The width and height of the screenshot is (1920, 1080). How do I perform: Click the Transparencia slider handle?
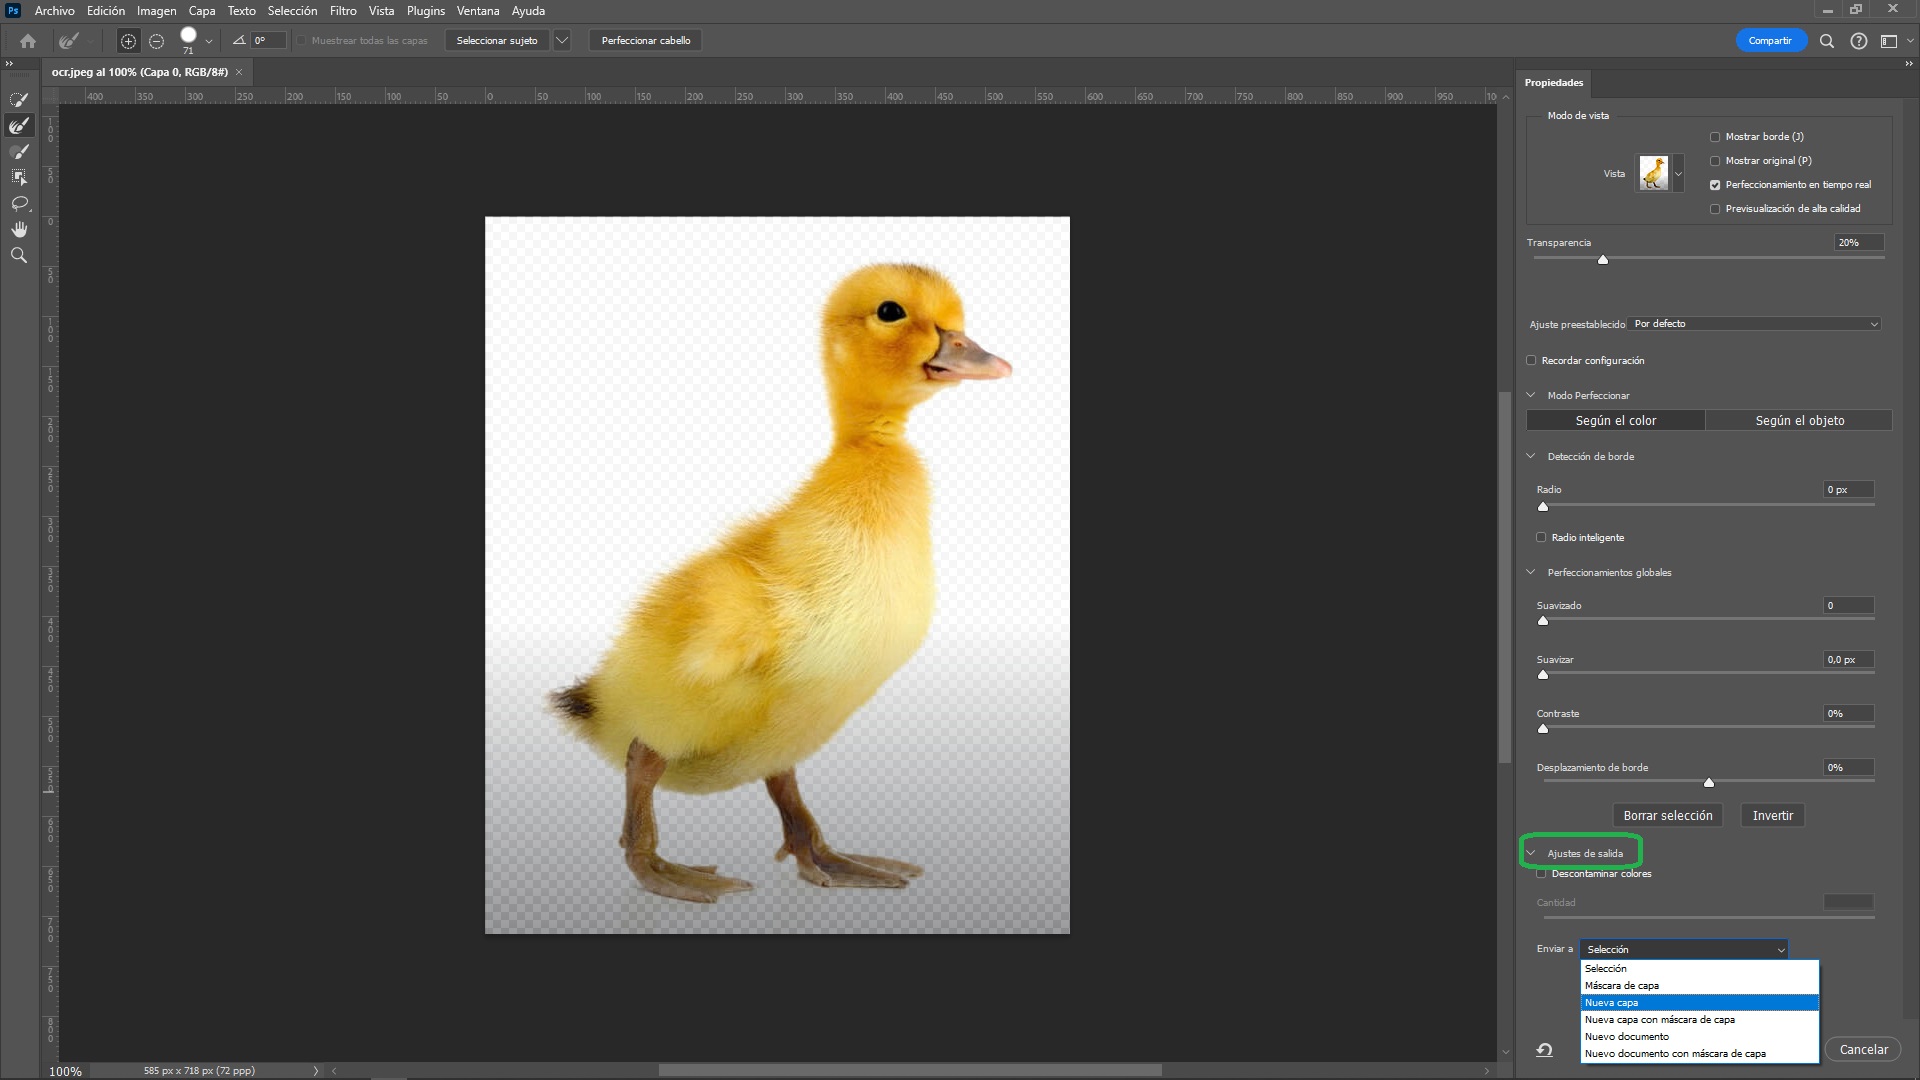click(1603, 260)
